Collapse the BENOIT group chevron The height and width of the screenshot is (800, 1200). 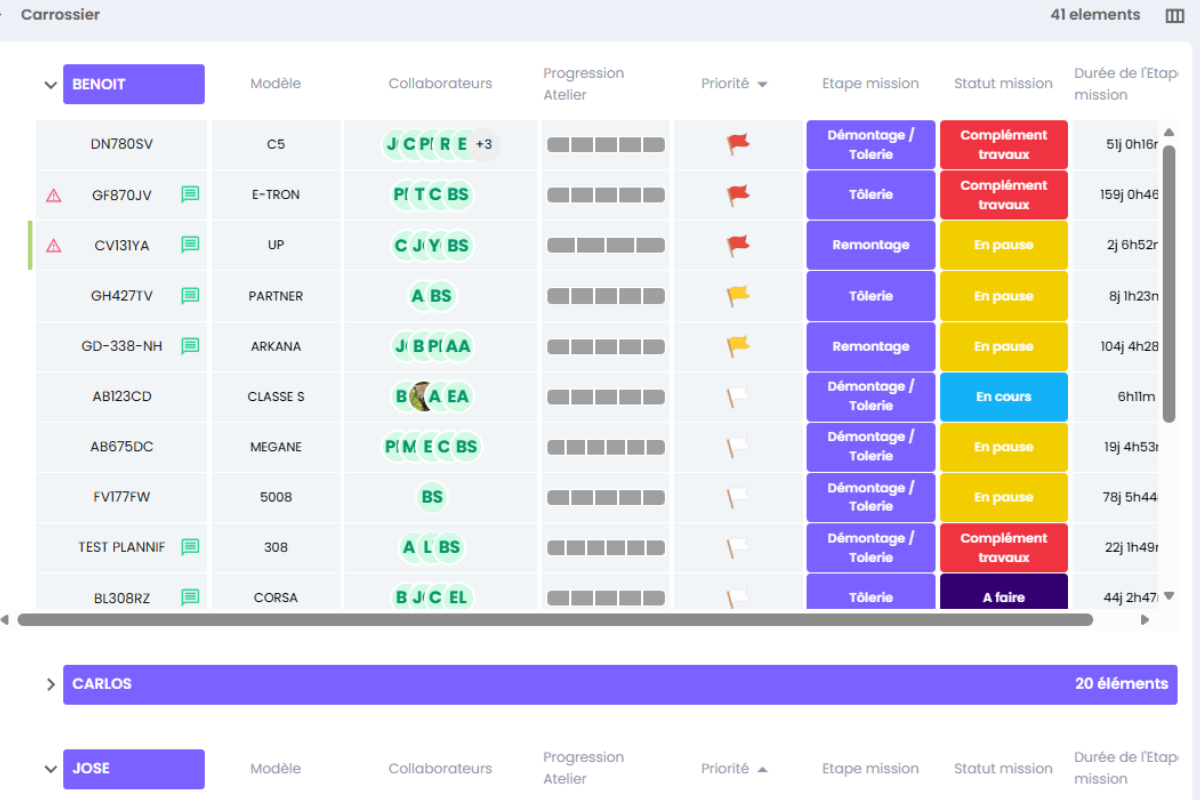point(51,85)
